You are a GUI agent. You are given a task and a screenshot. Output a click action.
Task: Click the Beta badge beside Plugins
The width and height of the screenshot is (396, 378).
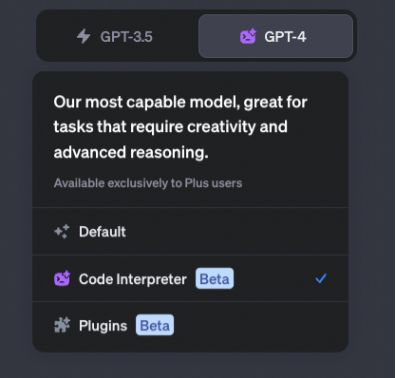click(x=155, y=325)
